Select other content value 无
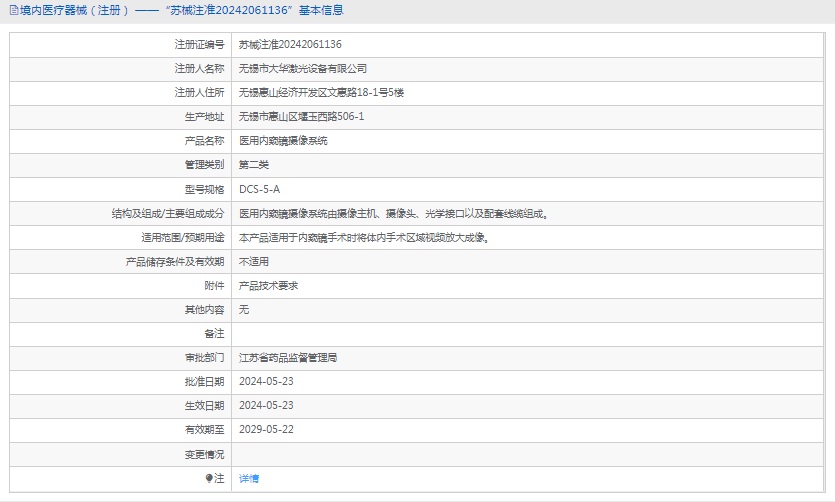Screen dimensions: 835x502 (244, 310)
